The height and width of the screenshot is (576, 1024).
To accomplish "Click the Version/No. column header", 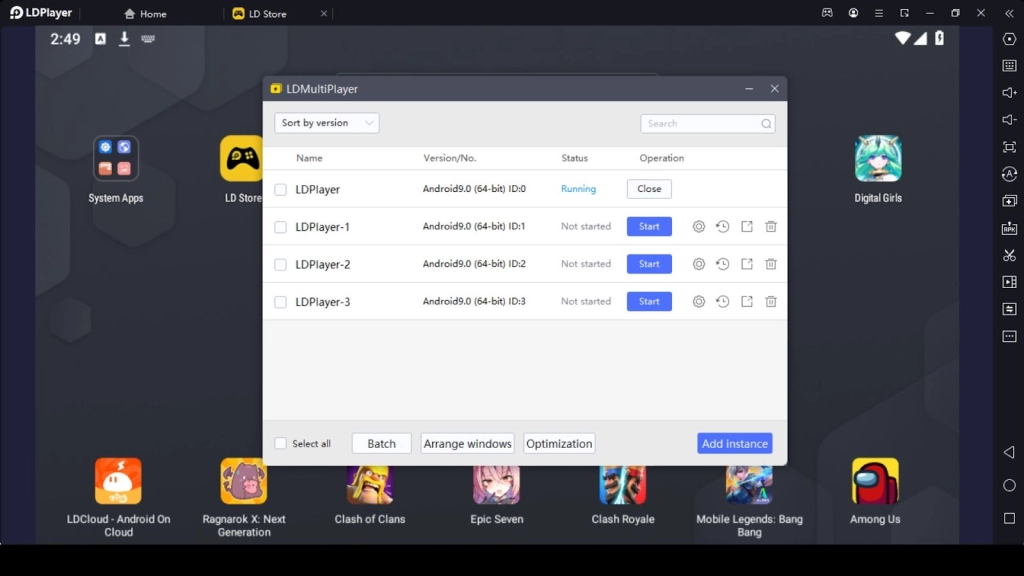I will coord(450,158).
